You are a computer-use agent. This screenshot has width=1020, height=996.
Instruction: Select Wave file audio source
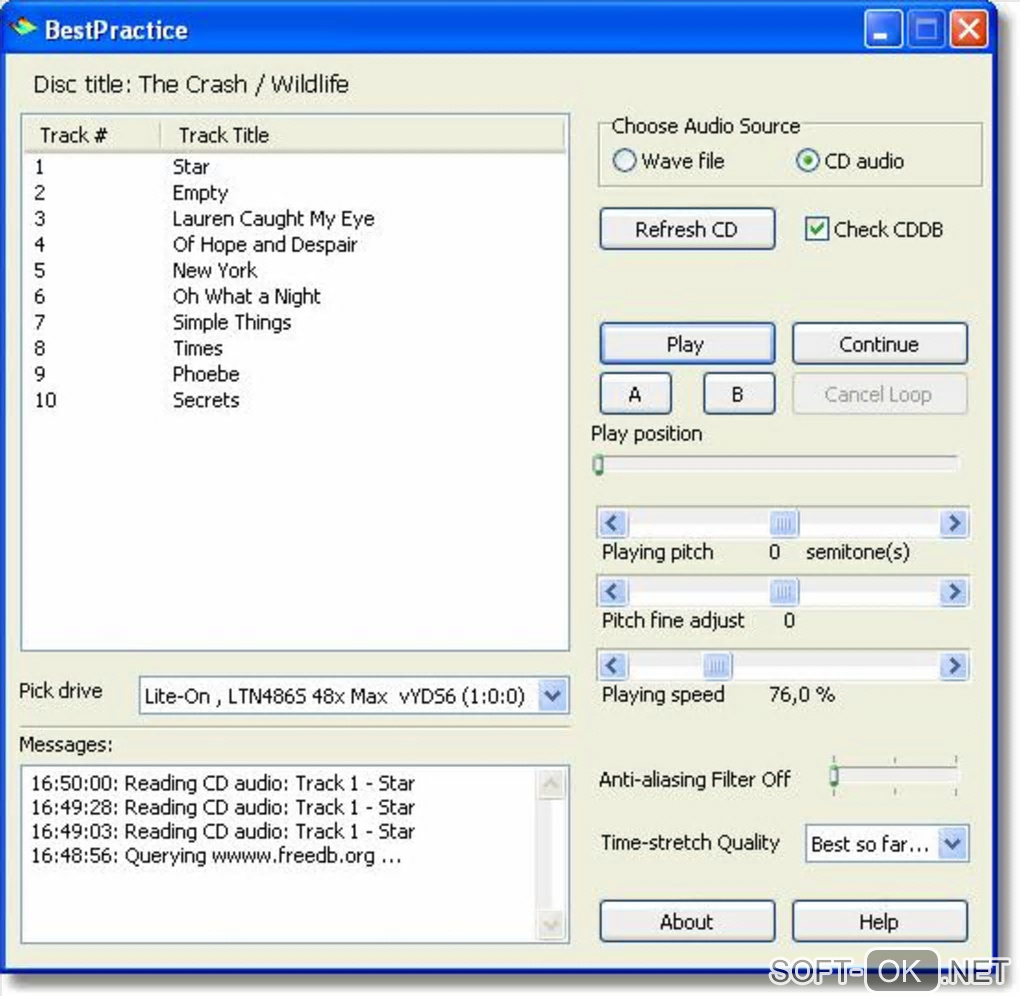[669, 161]
